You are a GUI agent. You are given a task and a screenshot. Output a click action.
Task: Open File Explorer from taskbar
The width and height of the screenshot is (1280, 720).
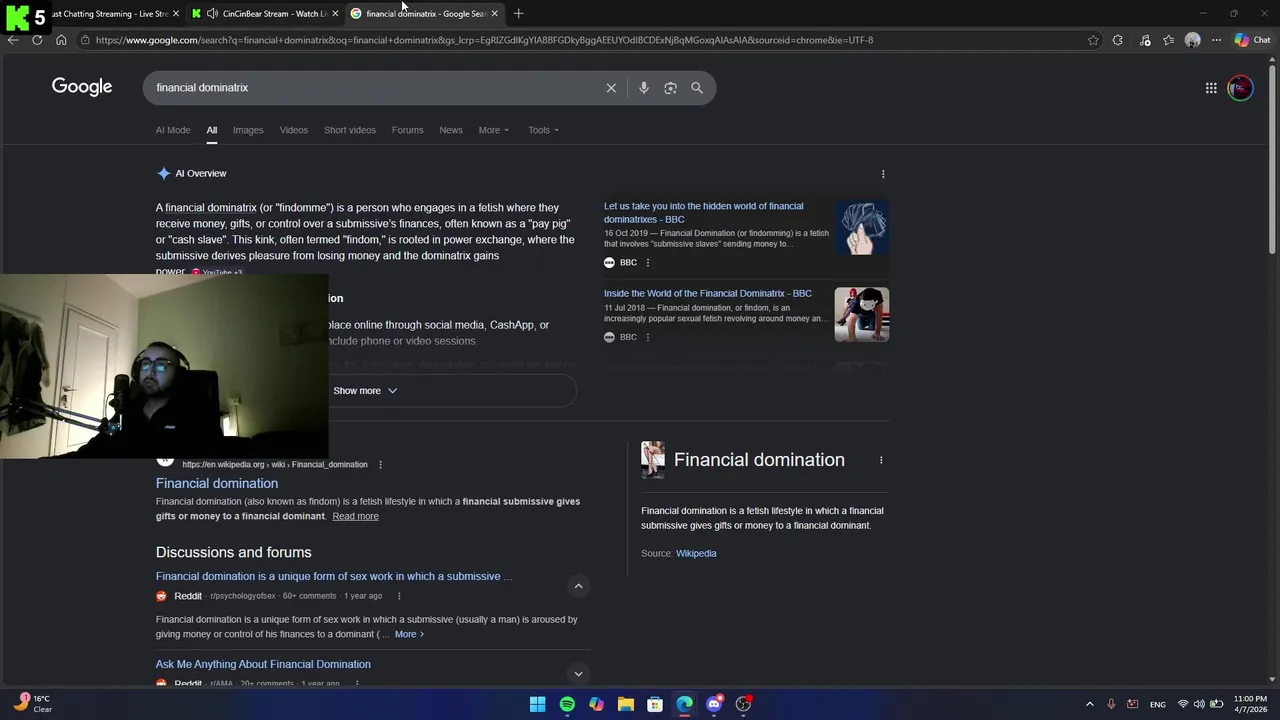pos(625,704)
